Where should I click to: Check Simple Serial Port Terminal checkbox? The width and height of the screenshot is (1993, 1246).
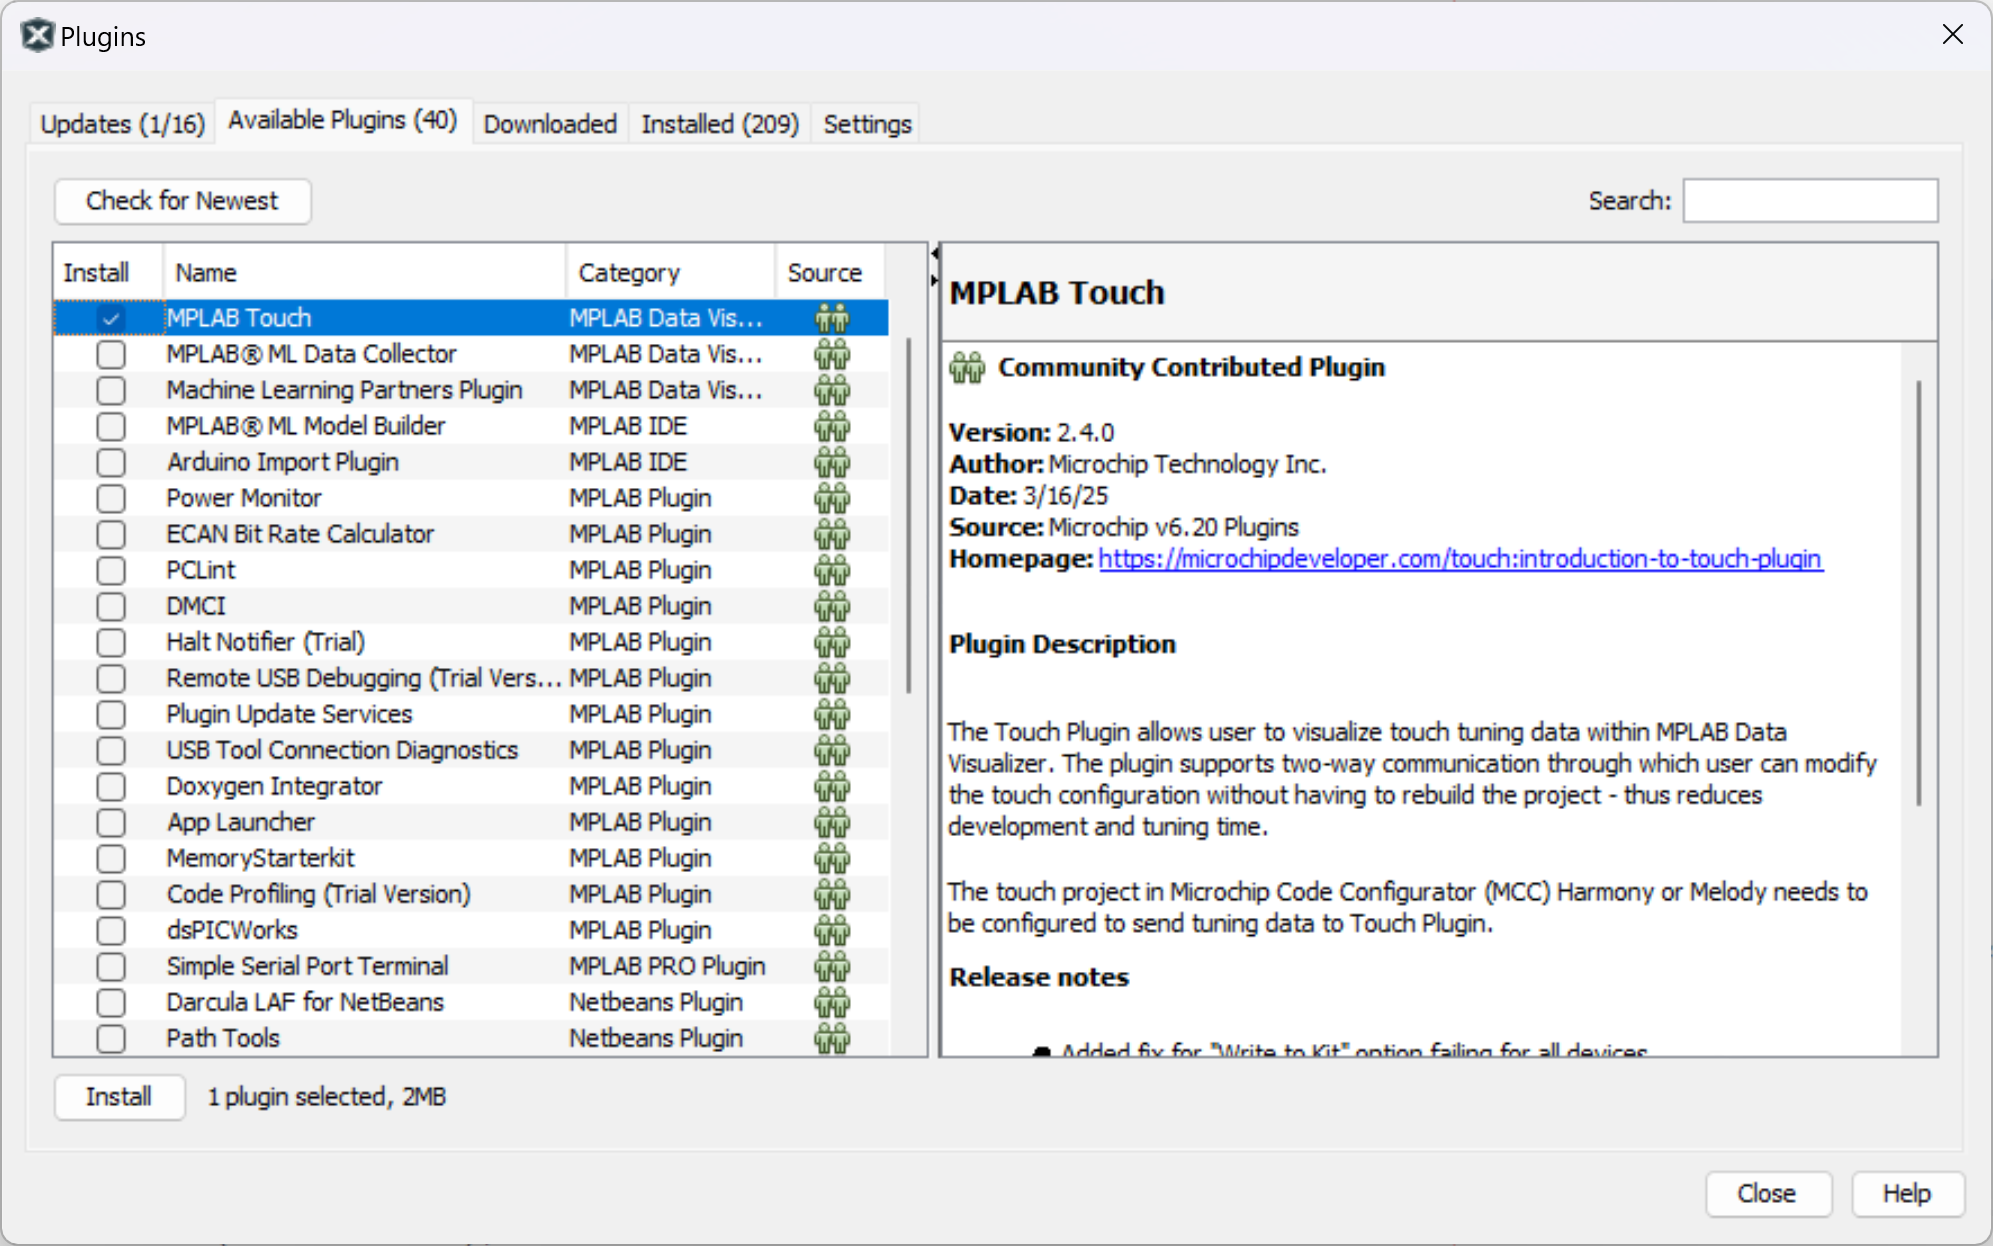(x=110, y=966)
